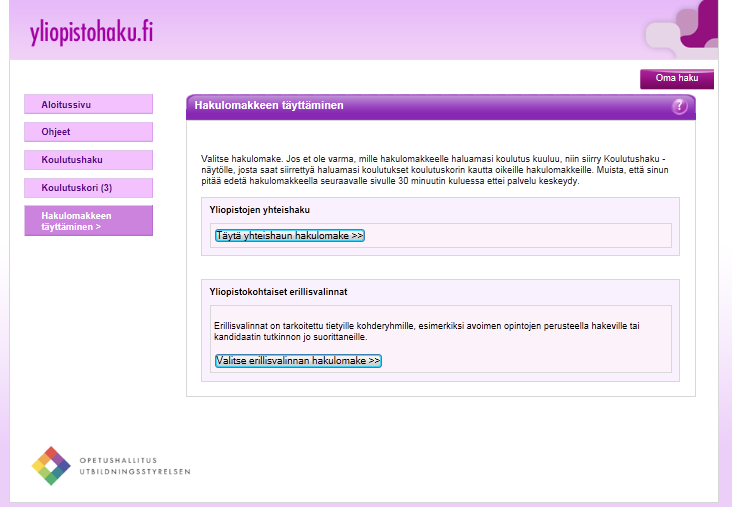Go to Aloitussivu in the sidebar
The height and width of the screenshot is (507, 732).
coord(88,104)
